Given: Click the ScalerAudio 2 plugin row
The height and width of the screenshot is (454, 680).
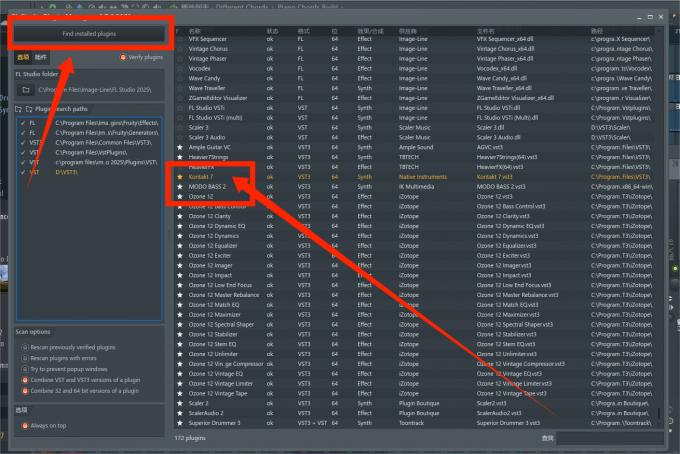Looking at the screenshot, I should pos(415,413).
